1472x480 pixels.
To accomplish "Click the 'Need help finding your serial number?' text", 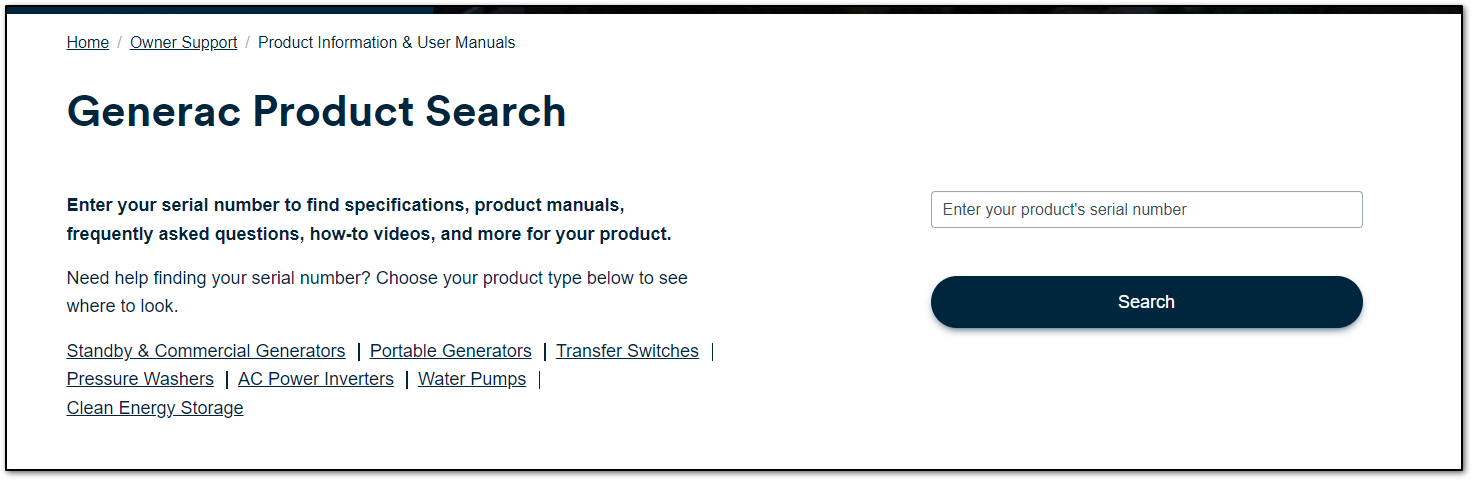I will 218,277.
